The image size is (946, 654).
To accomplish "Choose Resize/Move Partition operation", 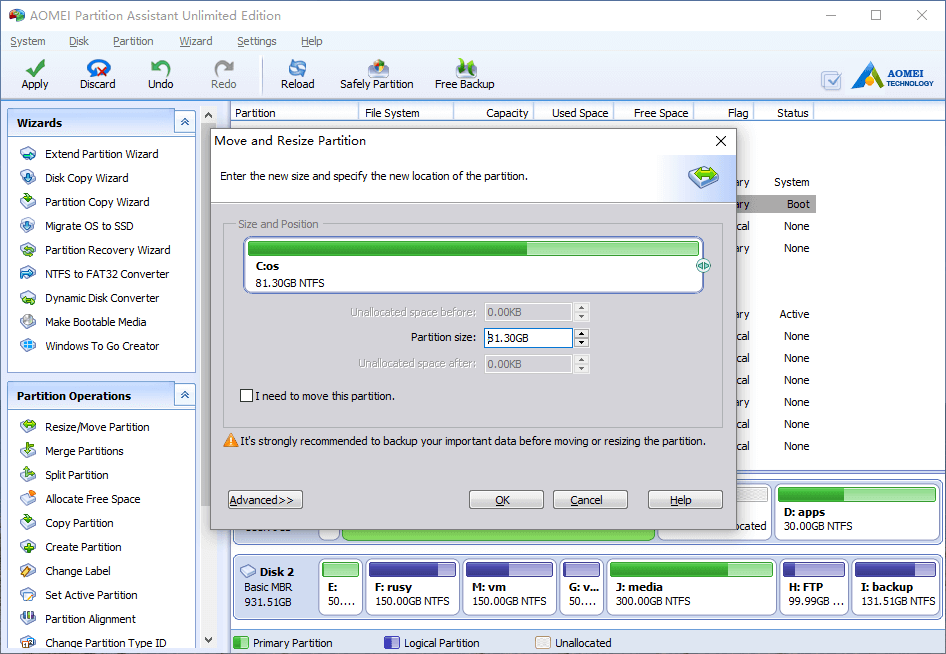I will (x=97, y=427).
